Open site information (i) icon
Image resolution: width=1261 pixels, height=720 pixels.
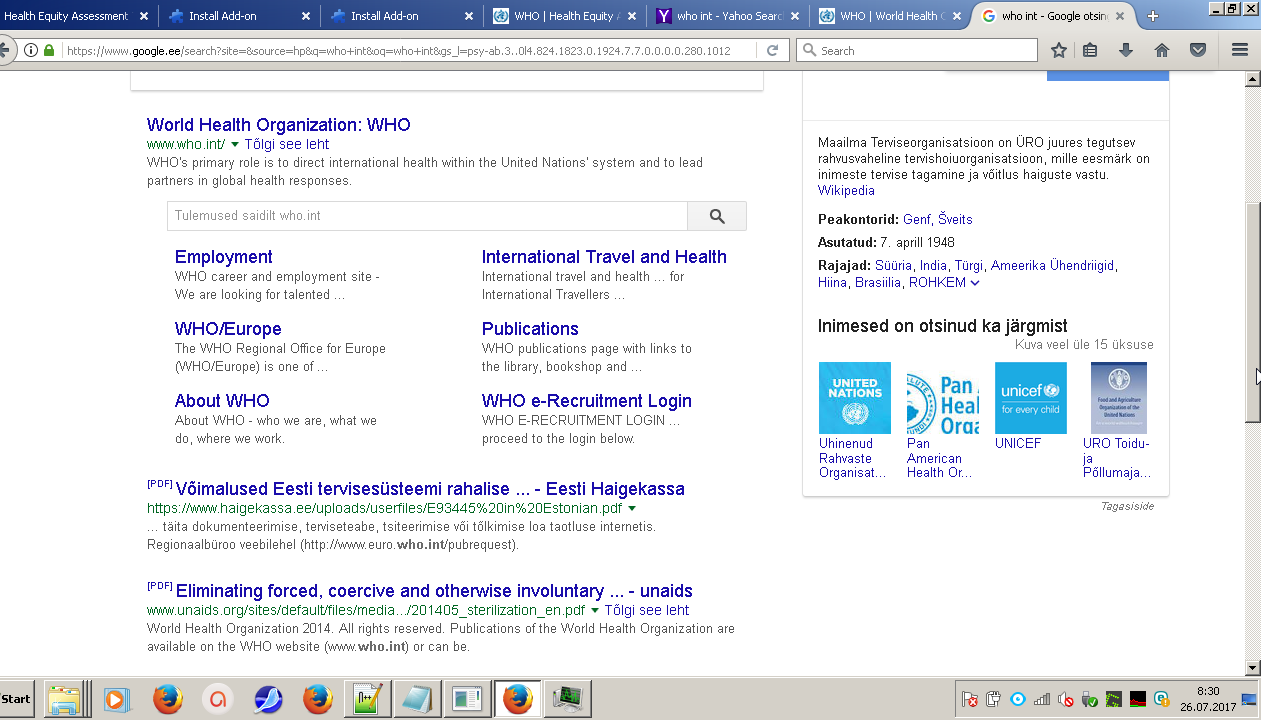(31, 50)
